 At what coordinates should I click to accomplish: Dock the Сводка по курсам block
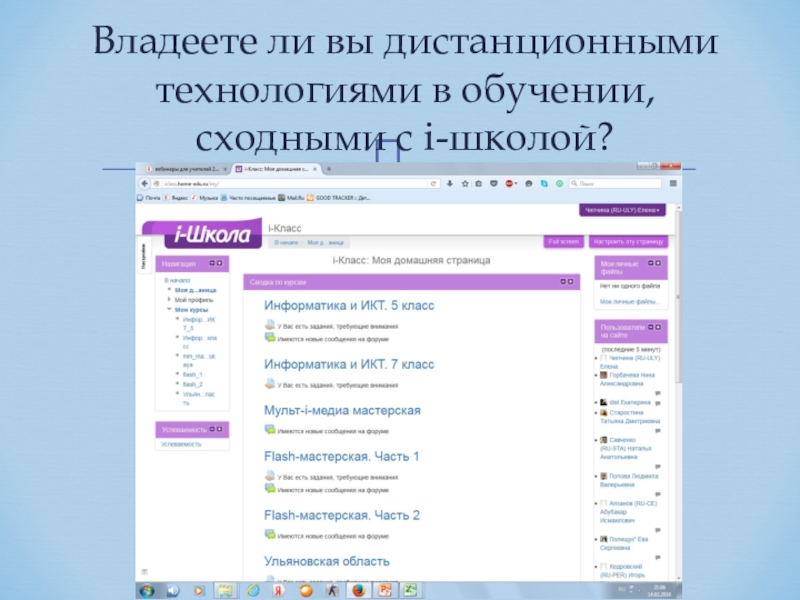pyautogui.click(x=570, y=282)
